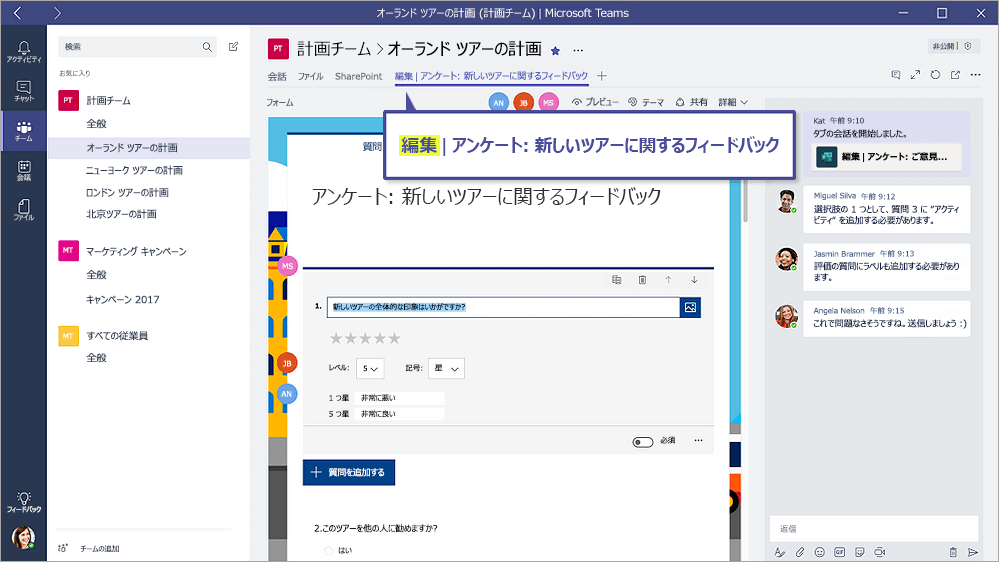The height and width of the screenshot is (562, 999).
Task: Click the search magnifier icon
Action: (x=207, y=47)
